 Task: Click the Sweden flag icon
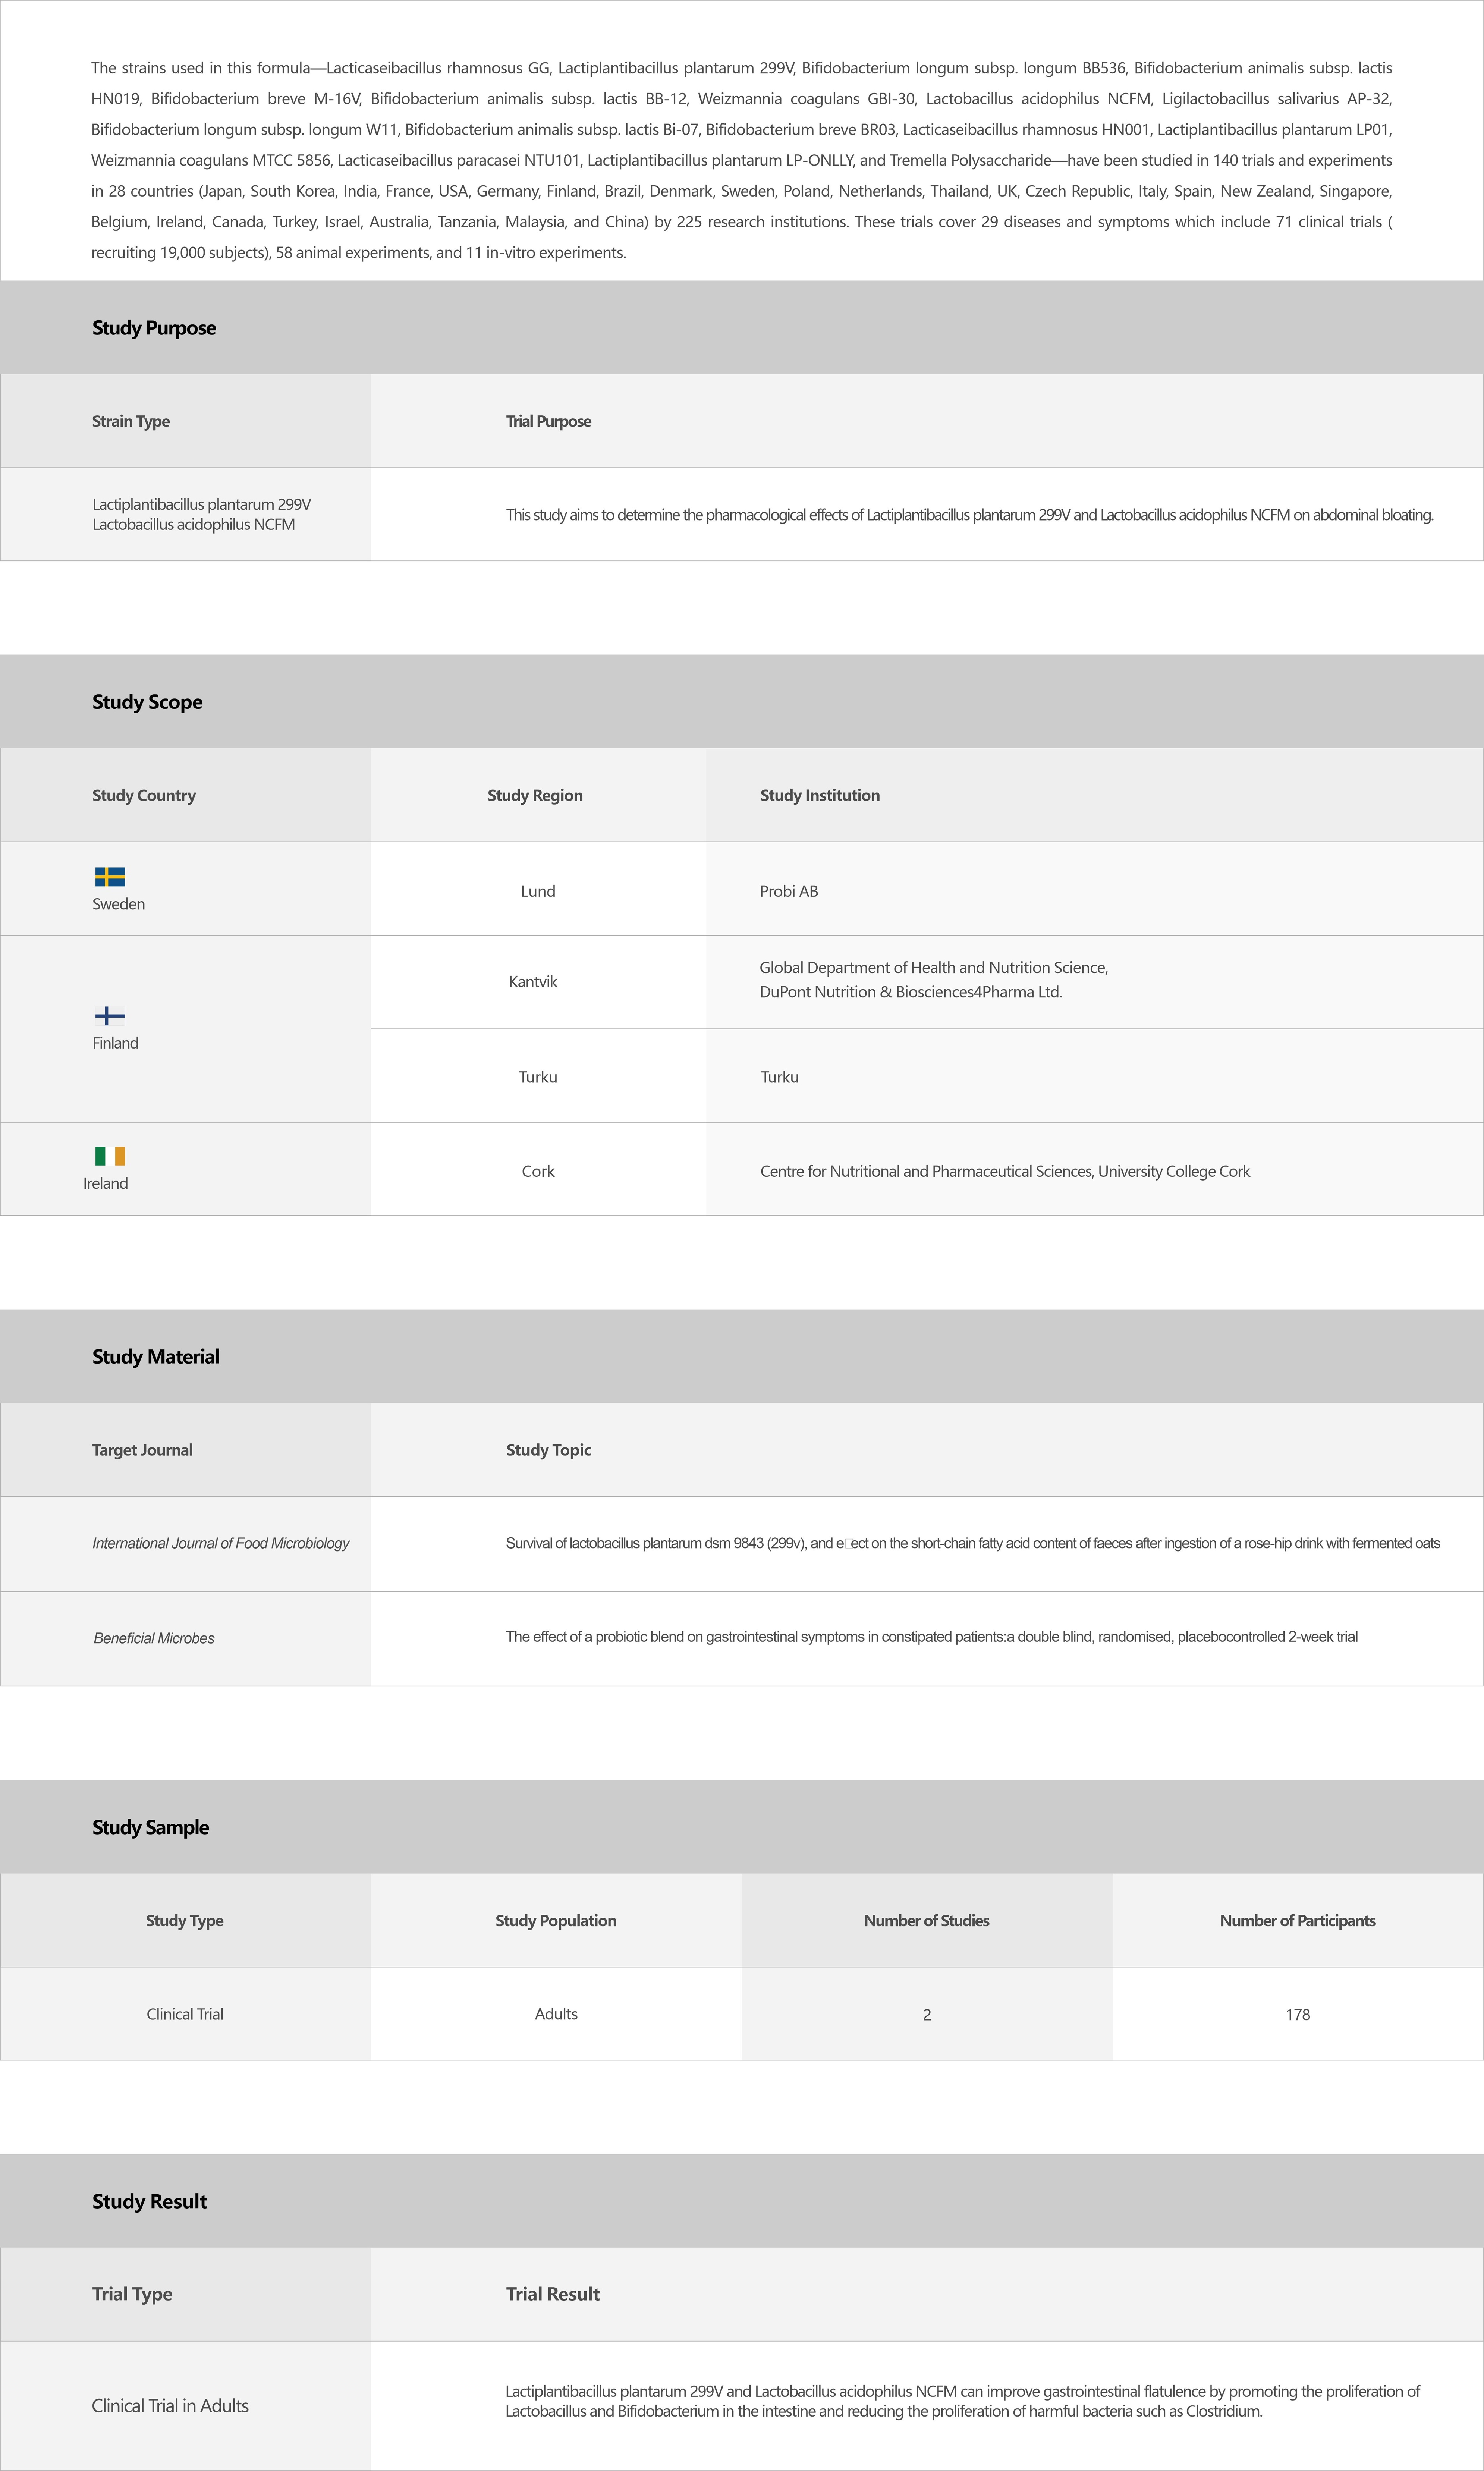110,877
